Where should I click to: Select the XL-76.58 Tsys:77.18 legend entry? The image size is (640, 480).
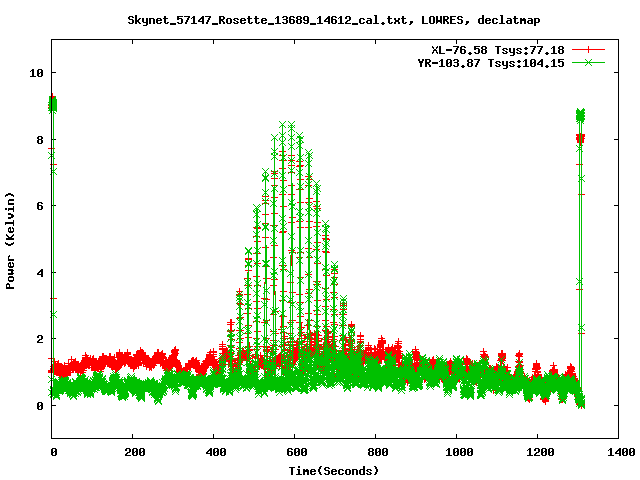(x=498, y=50)
